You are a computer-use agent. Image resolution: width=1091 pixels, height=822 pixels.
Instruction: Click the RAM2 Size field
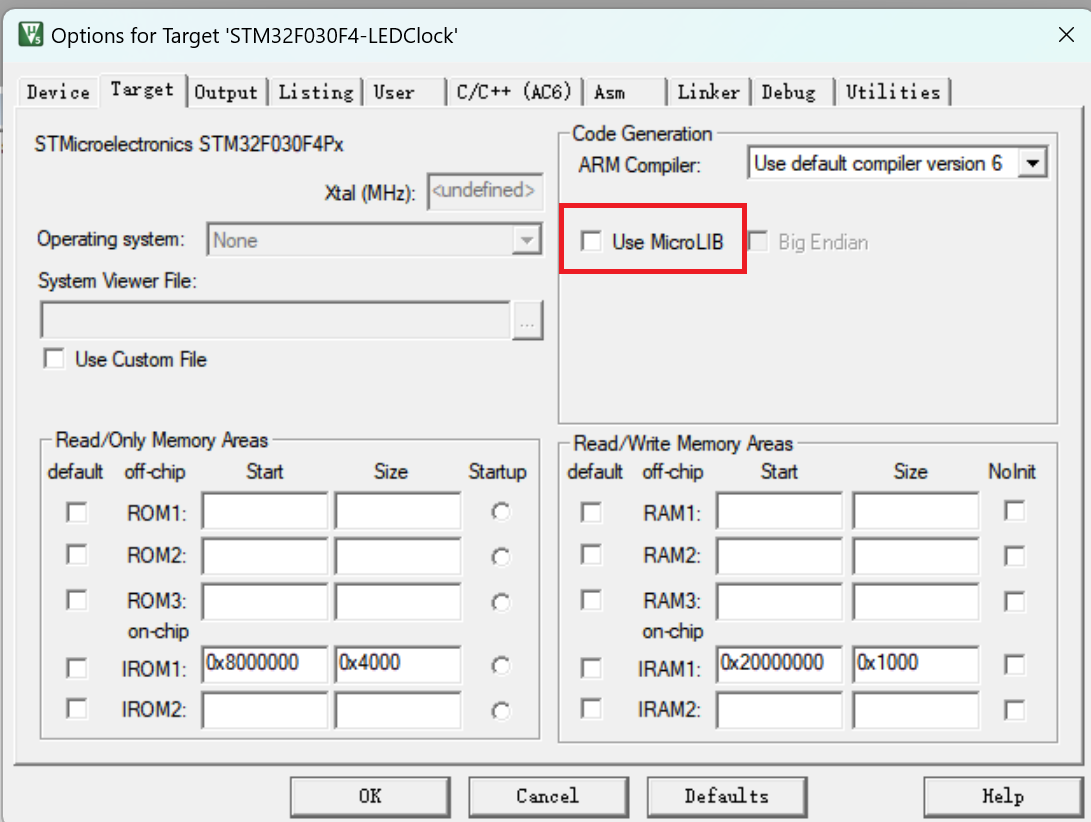(x=916, y=555)
